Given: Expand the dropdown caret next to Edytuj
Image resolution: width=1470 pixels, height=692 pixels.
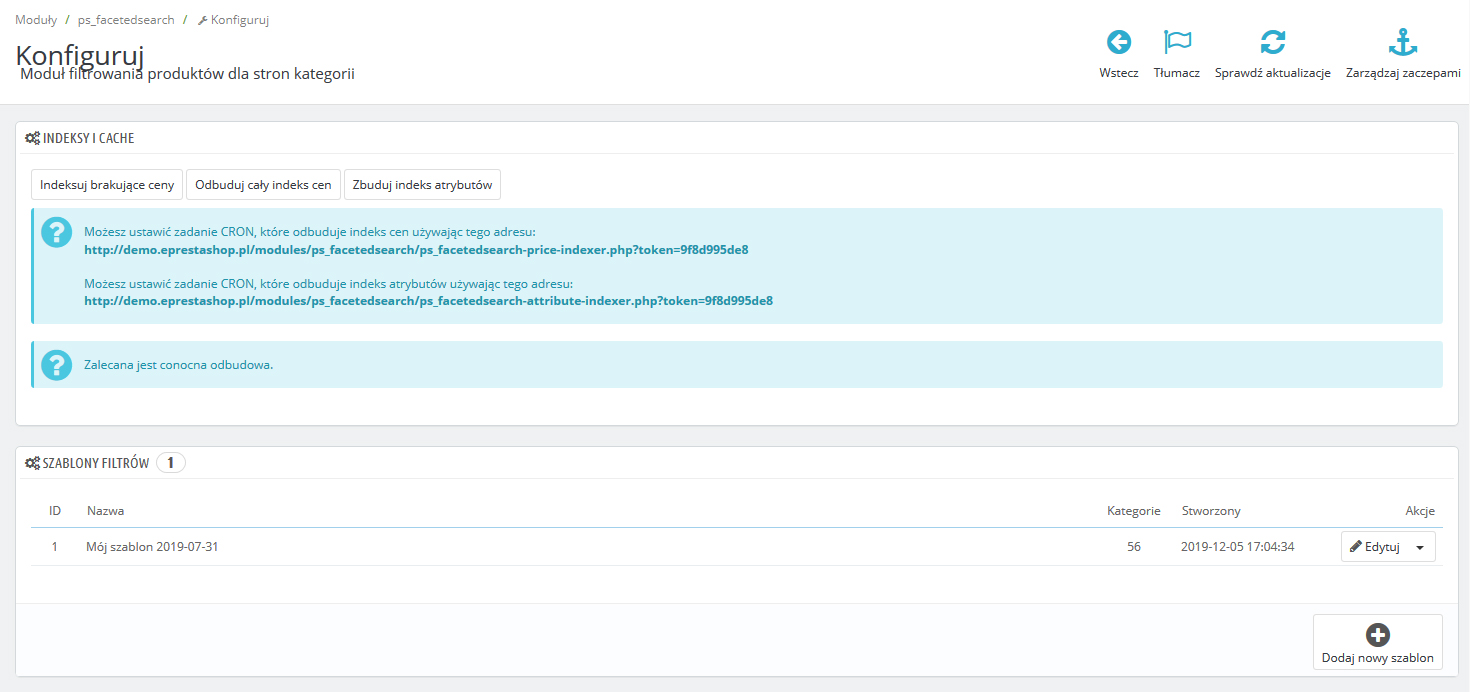Looking at the screenshot, I should click(x=1420, y=547).
